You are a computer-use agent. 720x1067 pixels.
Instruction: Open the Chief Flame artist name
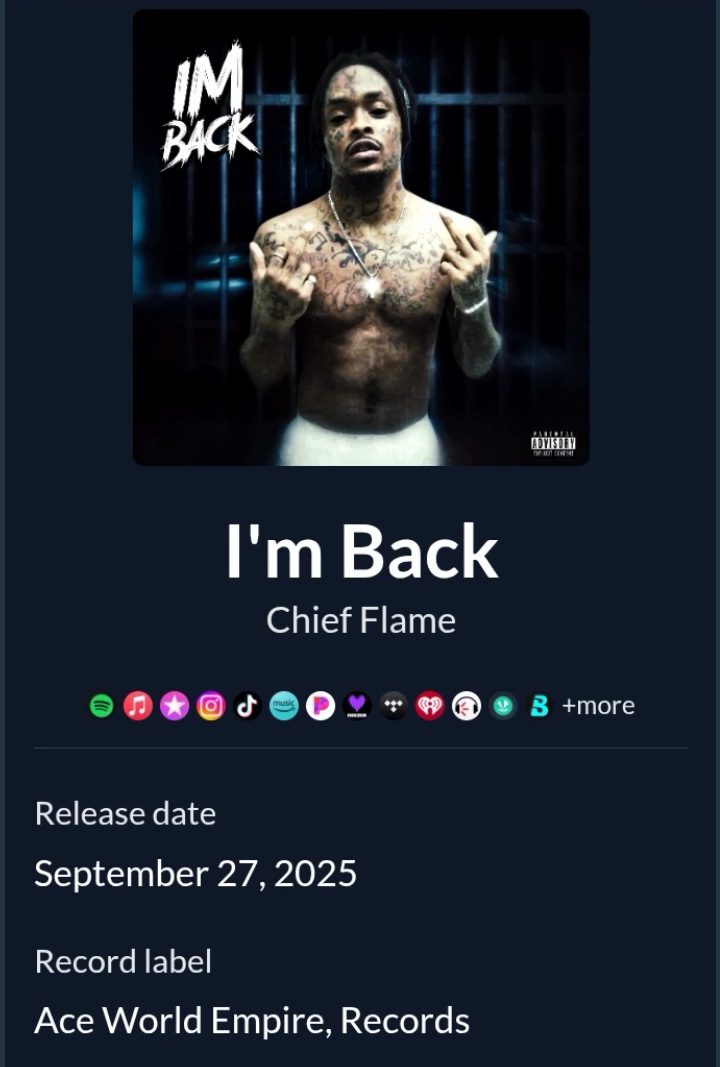pos(361,620)
